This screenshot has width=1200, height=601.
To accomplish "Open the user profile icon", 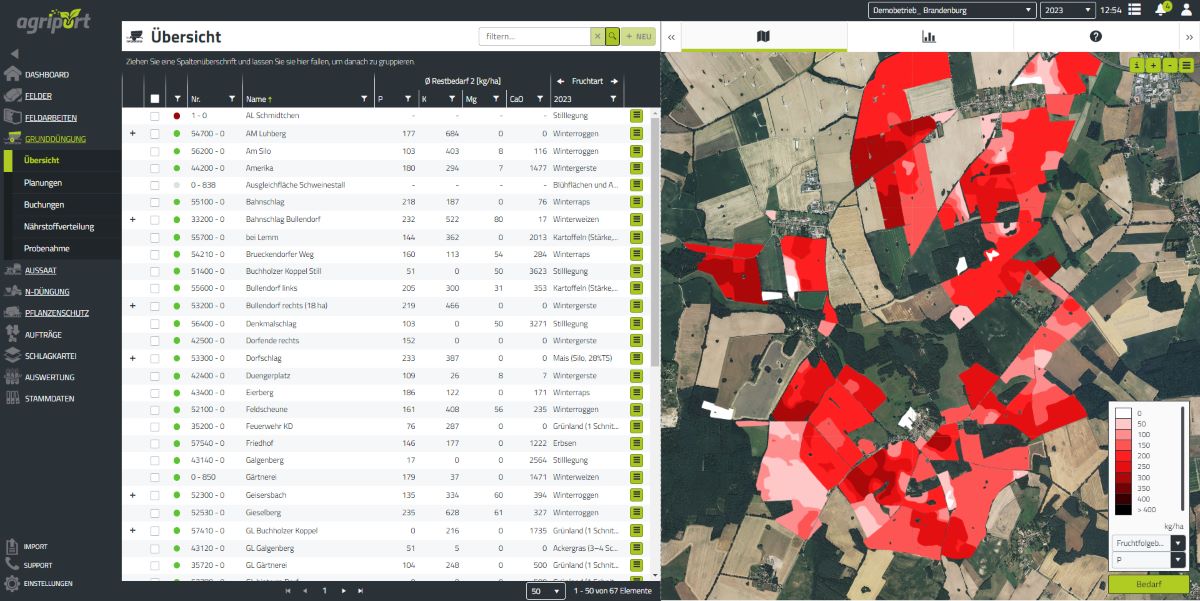I will tap(1187, 10).
